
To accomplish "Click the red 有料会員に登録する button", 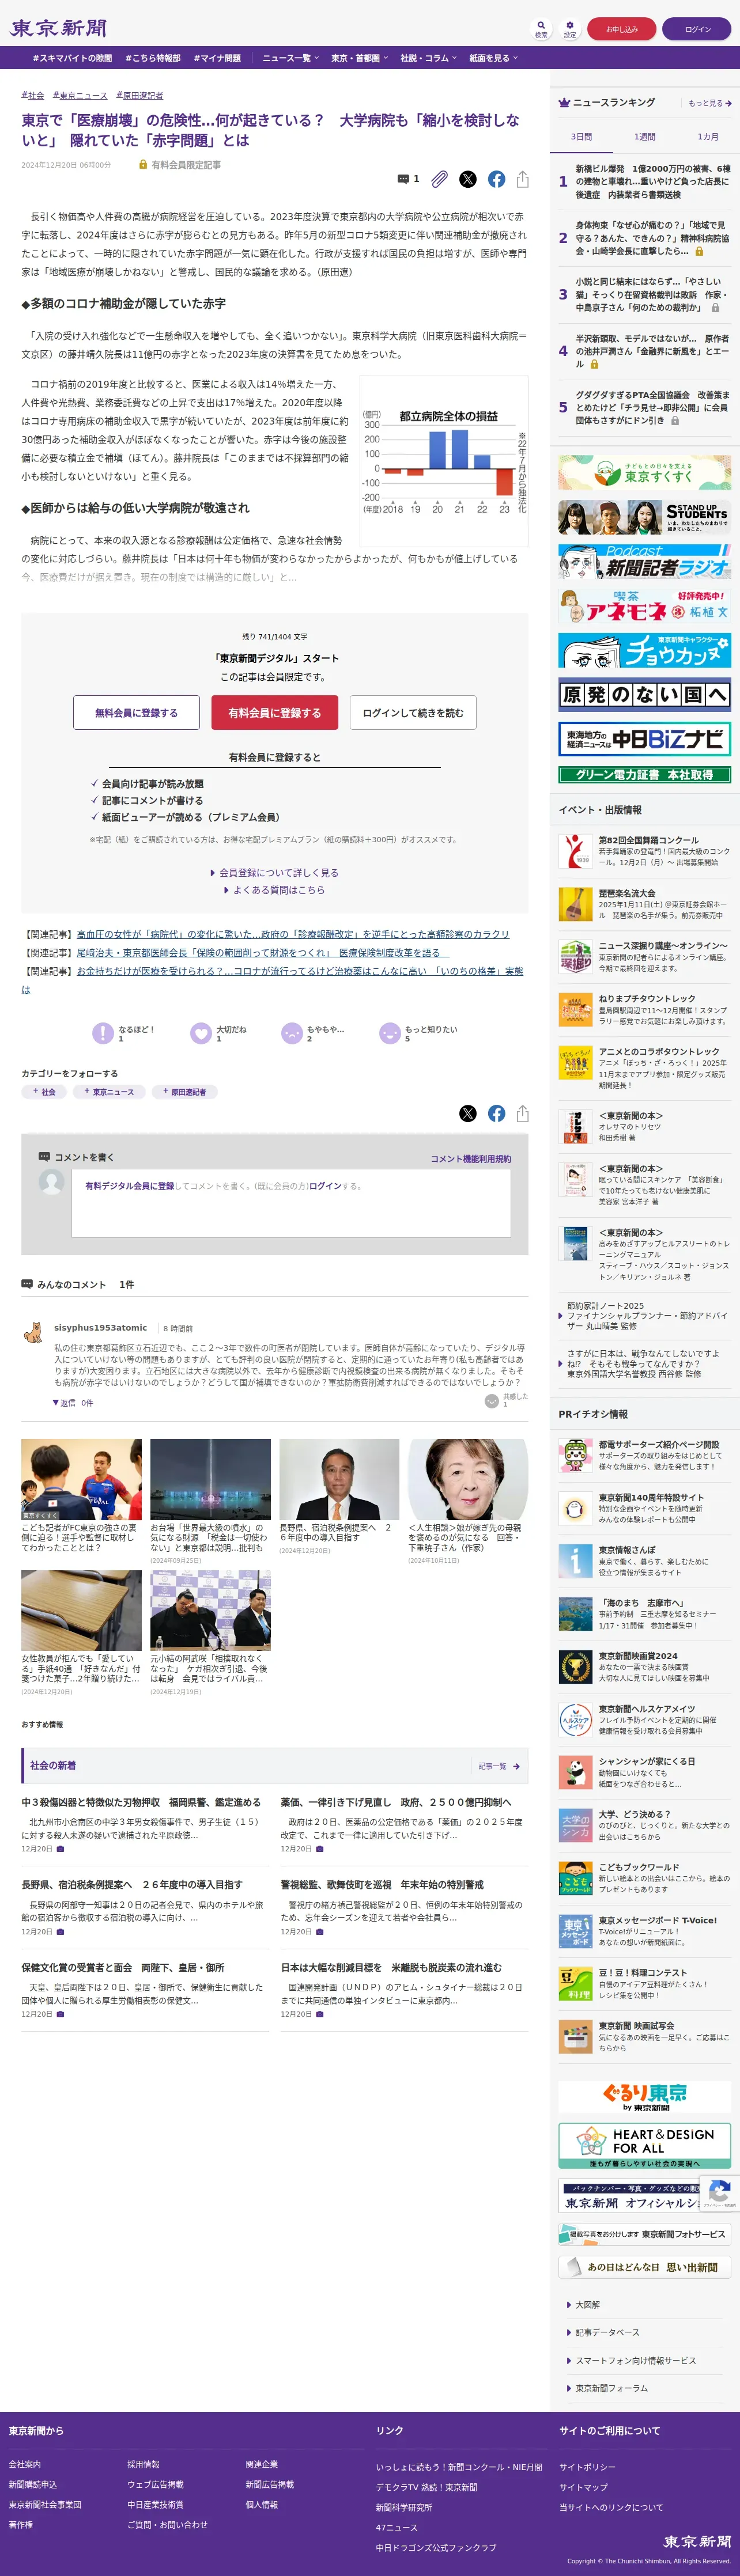I will [275, 713].
